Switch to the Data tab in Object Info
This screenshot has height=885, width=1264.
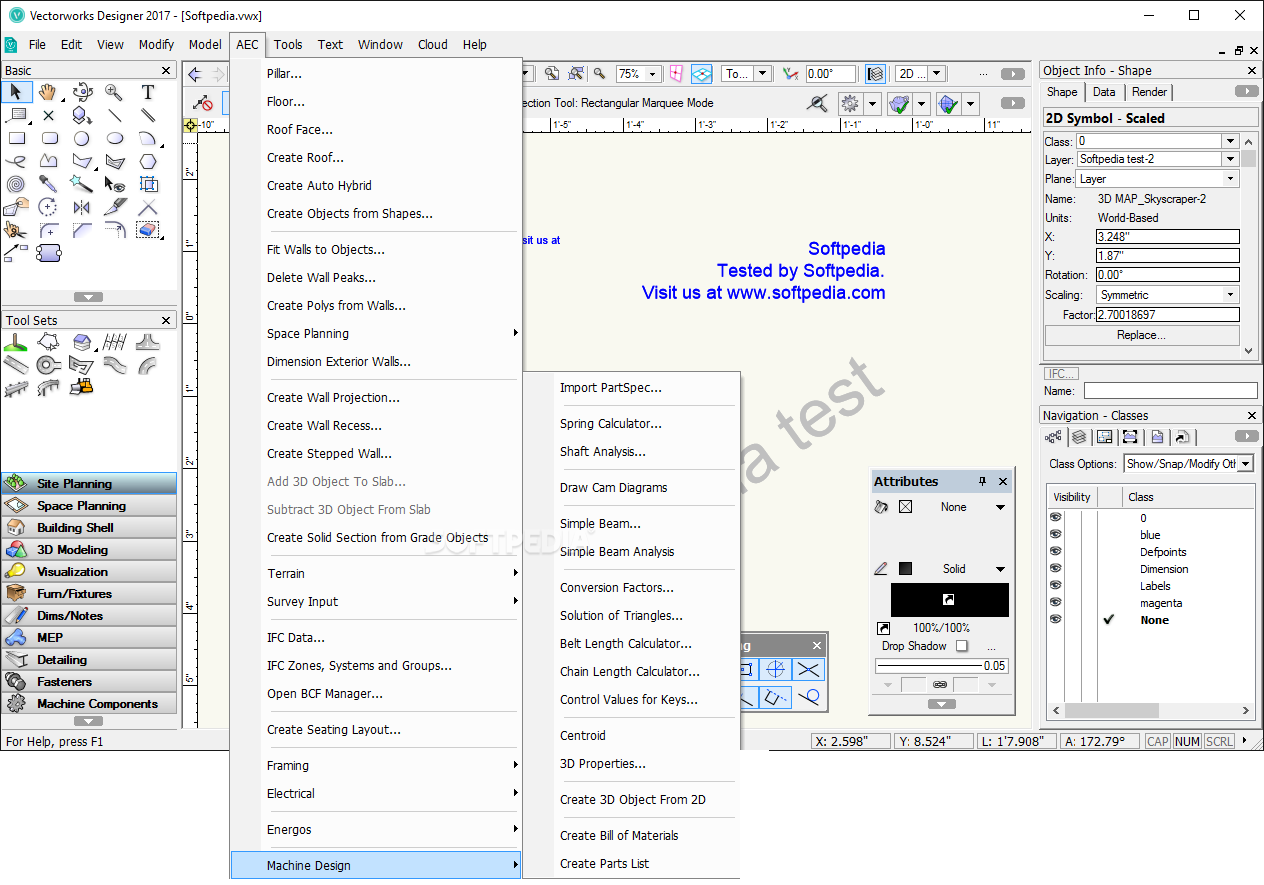(1104, 92)
